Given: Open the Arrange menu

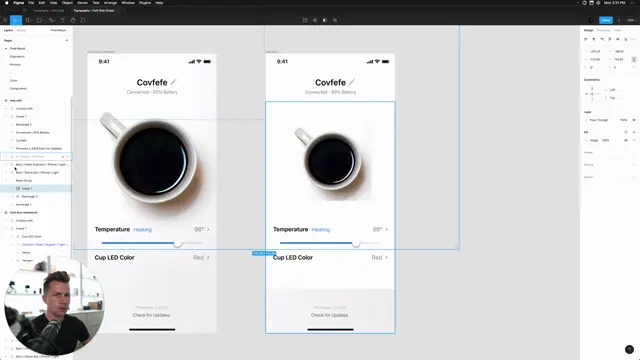Looking at the screenshot, I should [110, 3].
